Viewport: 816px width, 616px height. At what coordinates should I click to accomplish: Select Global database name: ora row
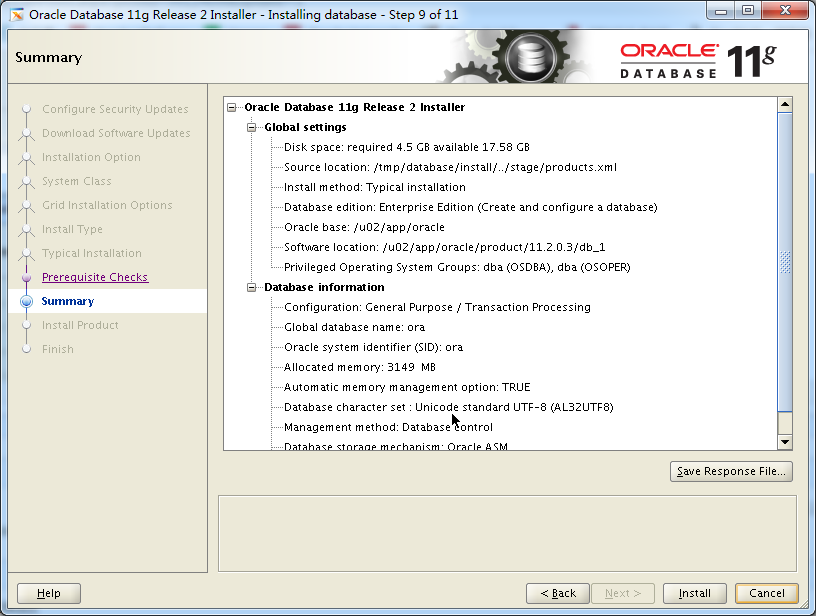354,328
